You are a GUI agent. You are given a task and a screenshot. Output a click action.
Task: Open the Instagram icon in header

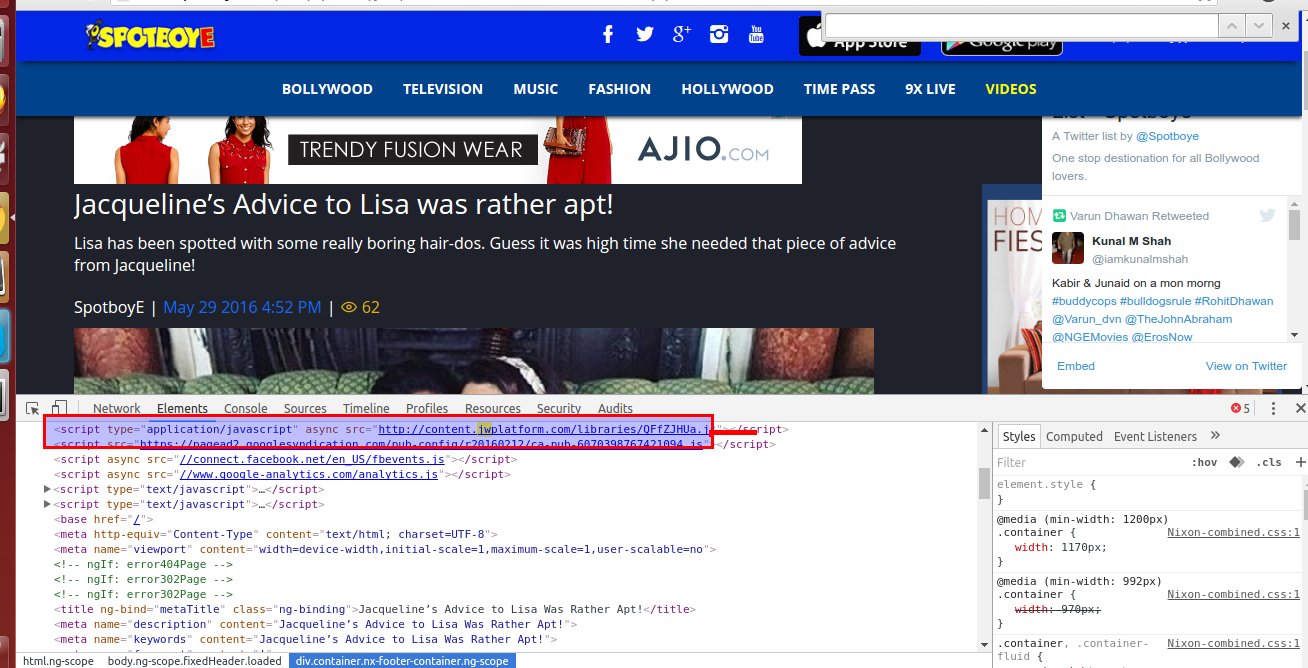[719, 35]
